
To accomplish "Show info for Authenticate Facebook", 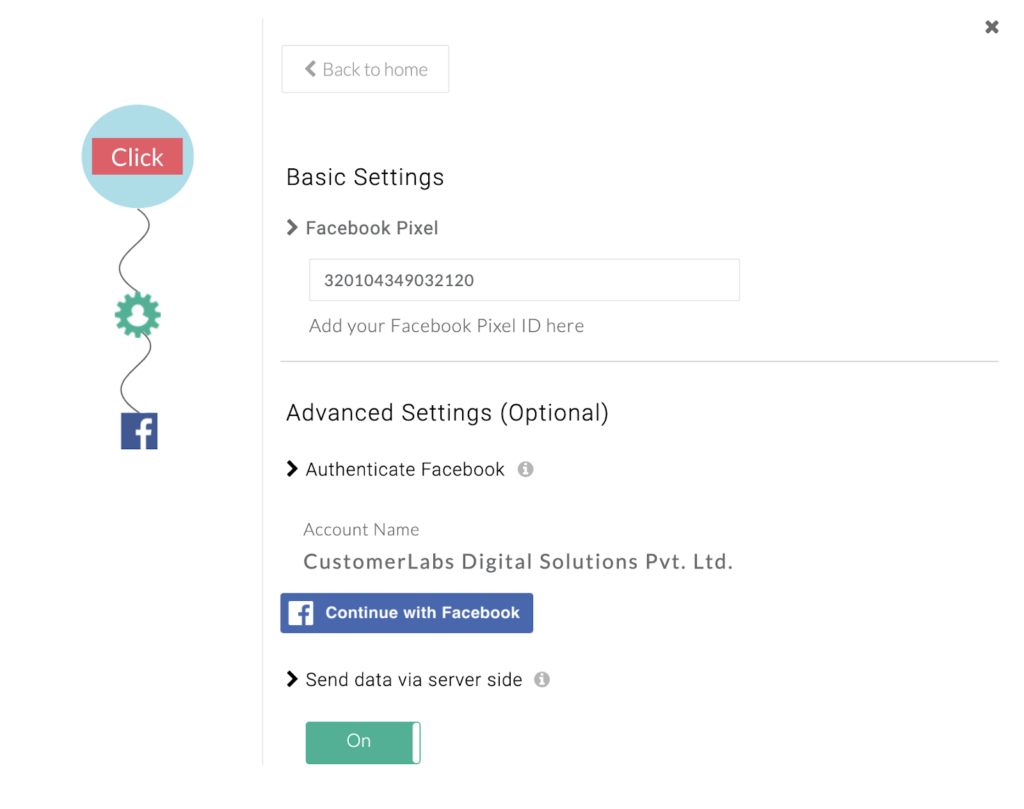I will 525,469.
